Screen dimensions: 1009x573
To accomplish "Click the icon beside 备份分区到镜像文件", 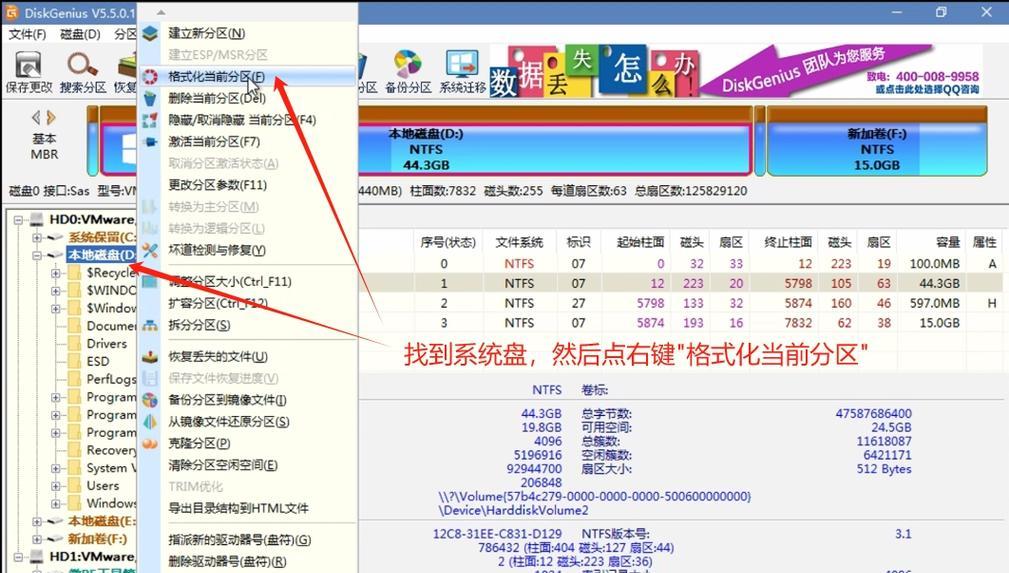I will 150,400.
